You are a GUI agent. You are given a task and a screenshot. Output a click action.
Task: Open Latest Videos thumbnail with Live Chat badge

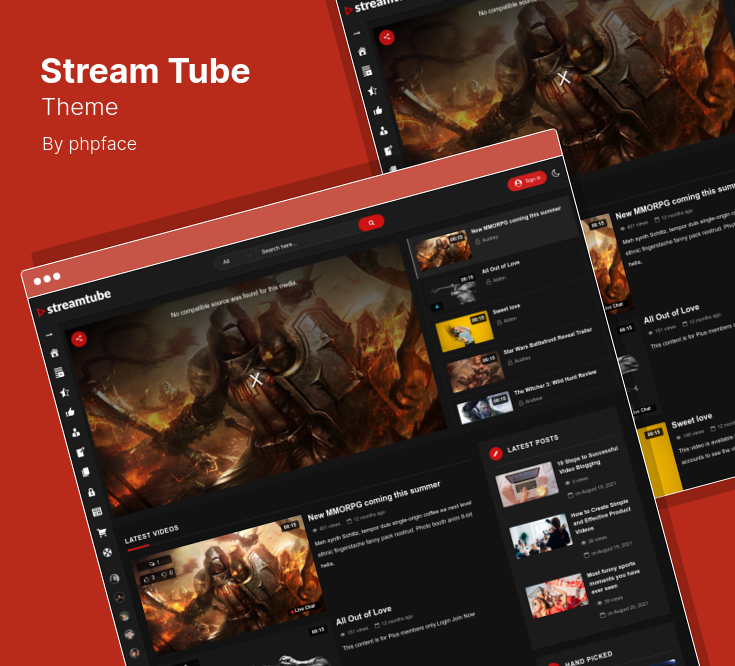pyautogui.click(x=230, y=584)
